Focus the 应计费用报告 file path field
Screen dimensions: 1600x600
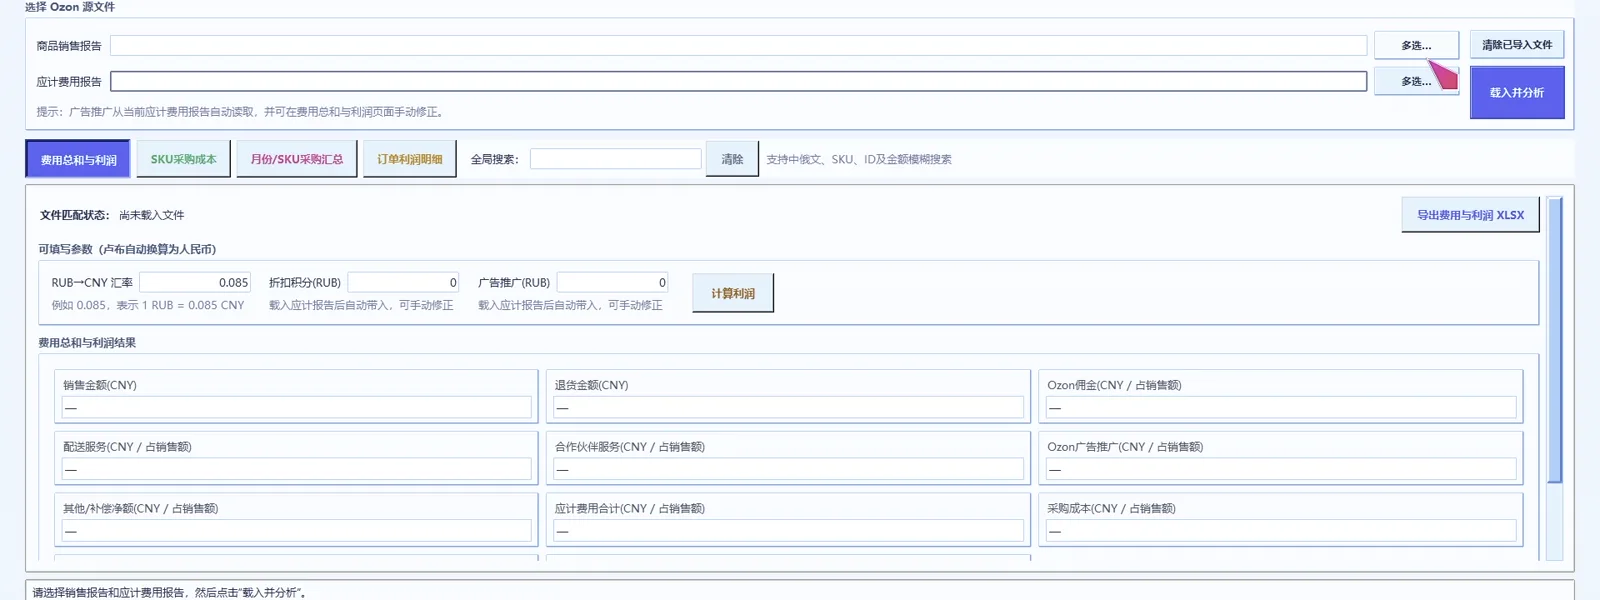(738, 81)
